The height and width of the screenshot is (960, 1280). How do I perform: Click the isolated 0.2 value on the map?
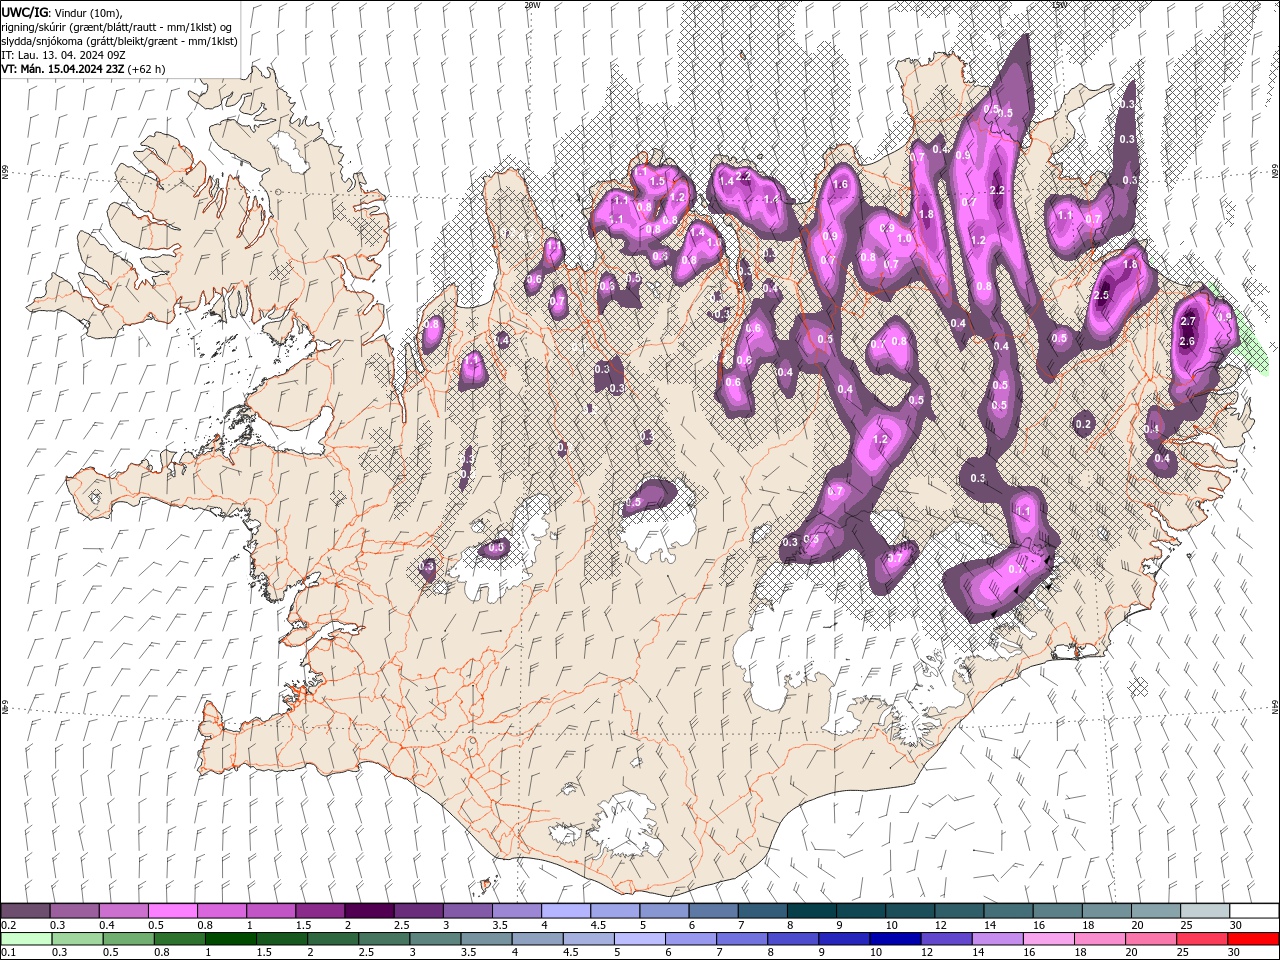pyautogui.click(x=1083, y=424)
